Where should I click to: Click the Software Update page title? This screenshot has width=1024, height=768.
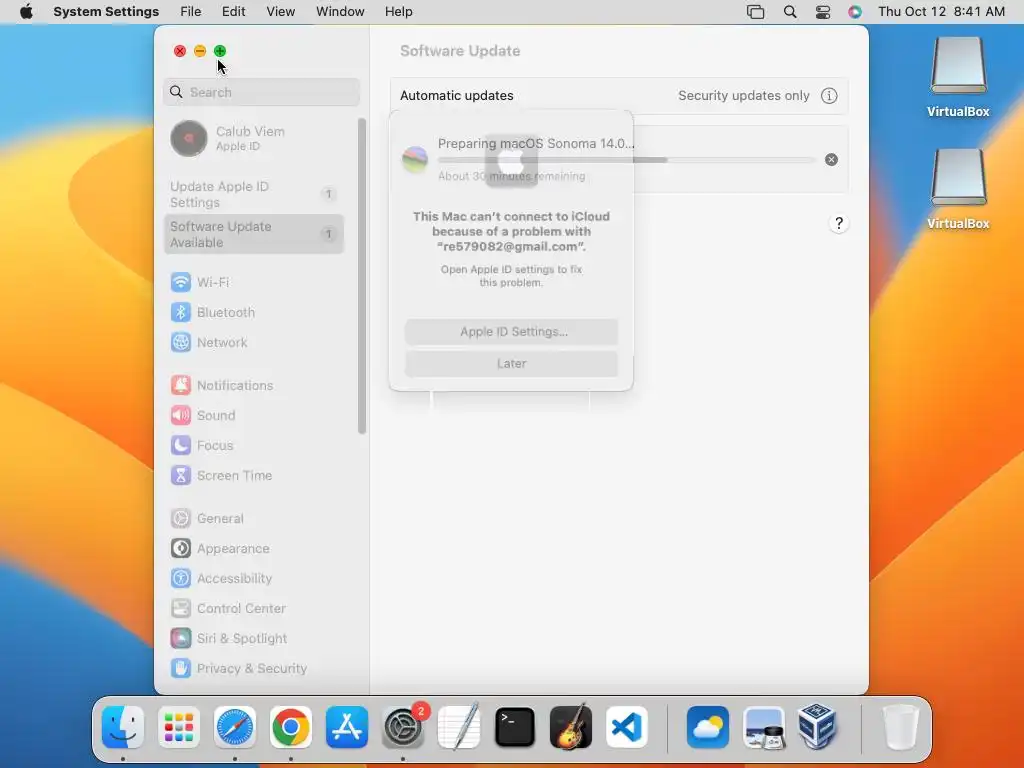click(460, 51)
